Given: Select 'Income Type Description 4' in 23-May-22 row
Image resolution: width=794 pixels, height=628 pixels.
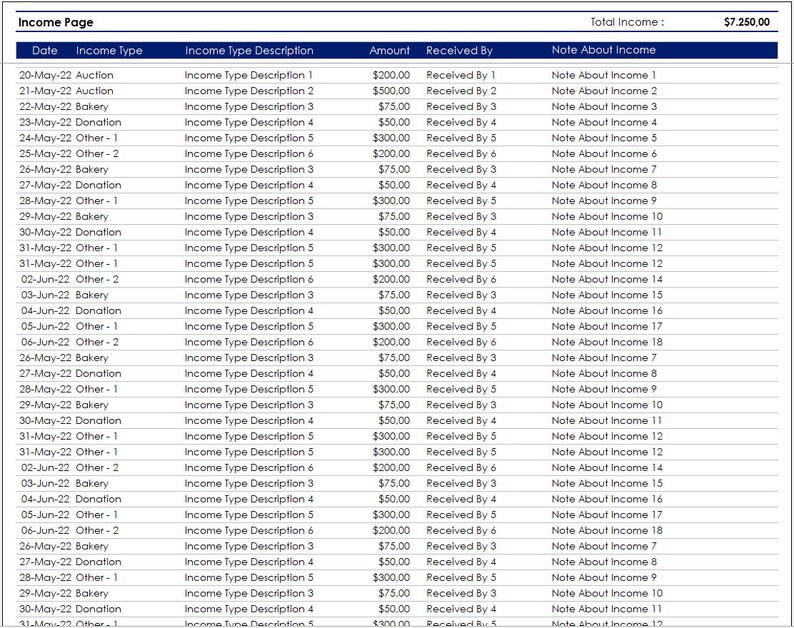Looking at the screenshot, I should pyautogui.click(x=249, y=123).
